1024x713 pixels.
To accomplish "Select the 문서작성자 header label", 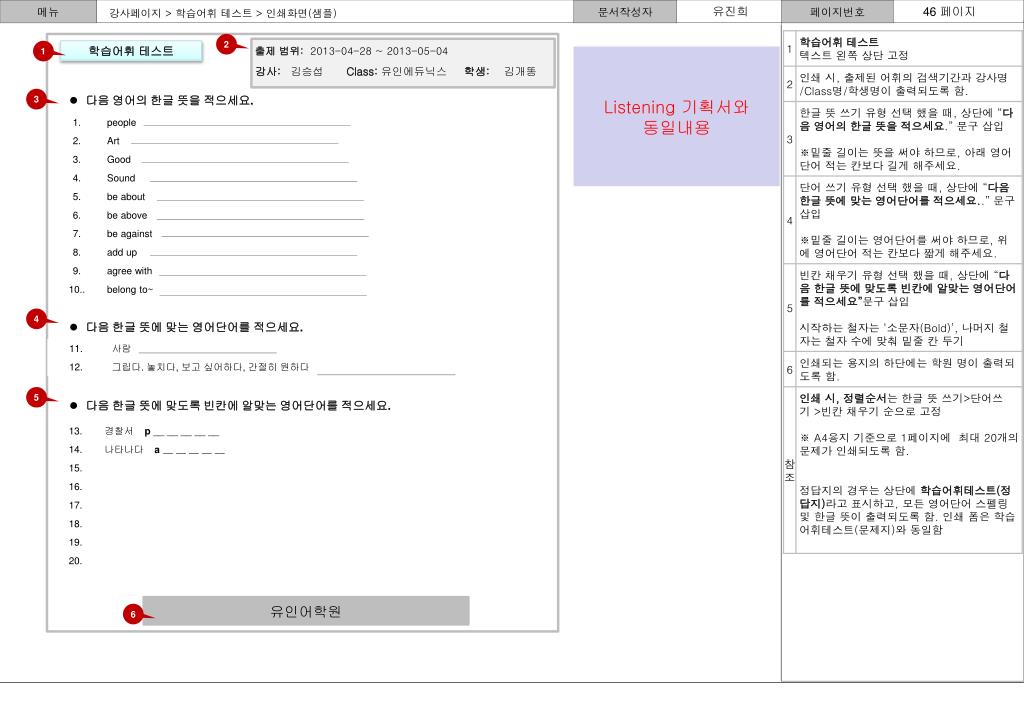I will point(625,12).
